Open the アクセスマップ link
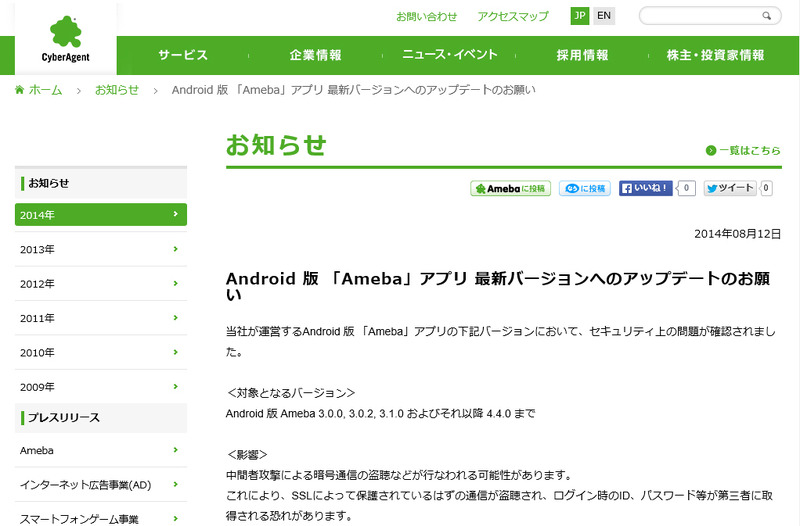The image size is (800, 526). (x=513, y=16)
